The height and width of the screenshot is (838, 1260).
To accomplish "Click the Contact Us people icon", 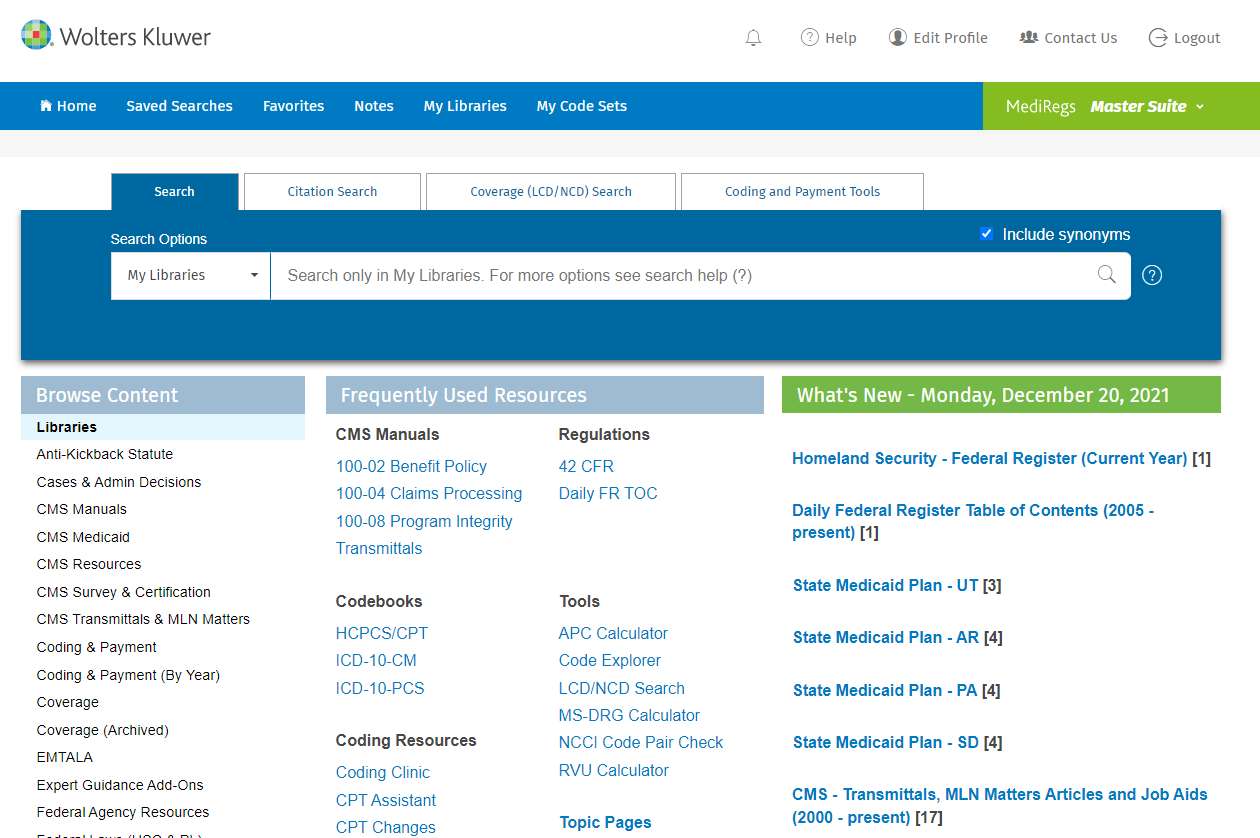I will [1028, 38].
